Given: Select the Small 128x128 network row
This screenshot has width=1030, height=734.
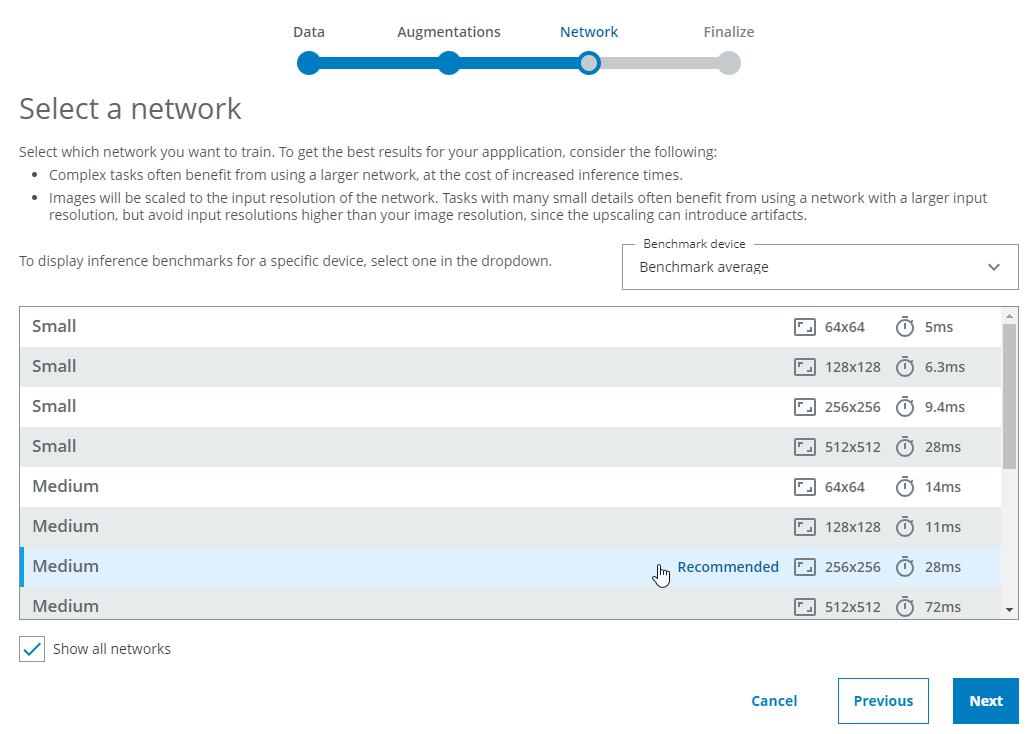Looking at the screenshot, I should (400, 367).
